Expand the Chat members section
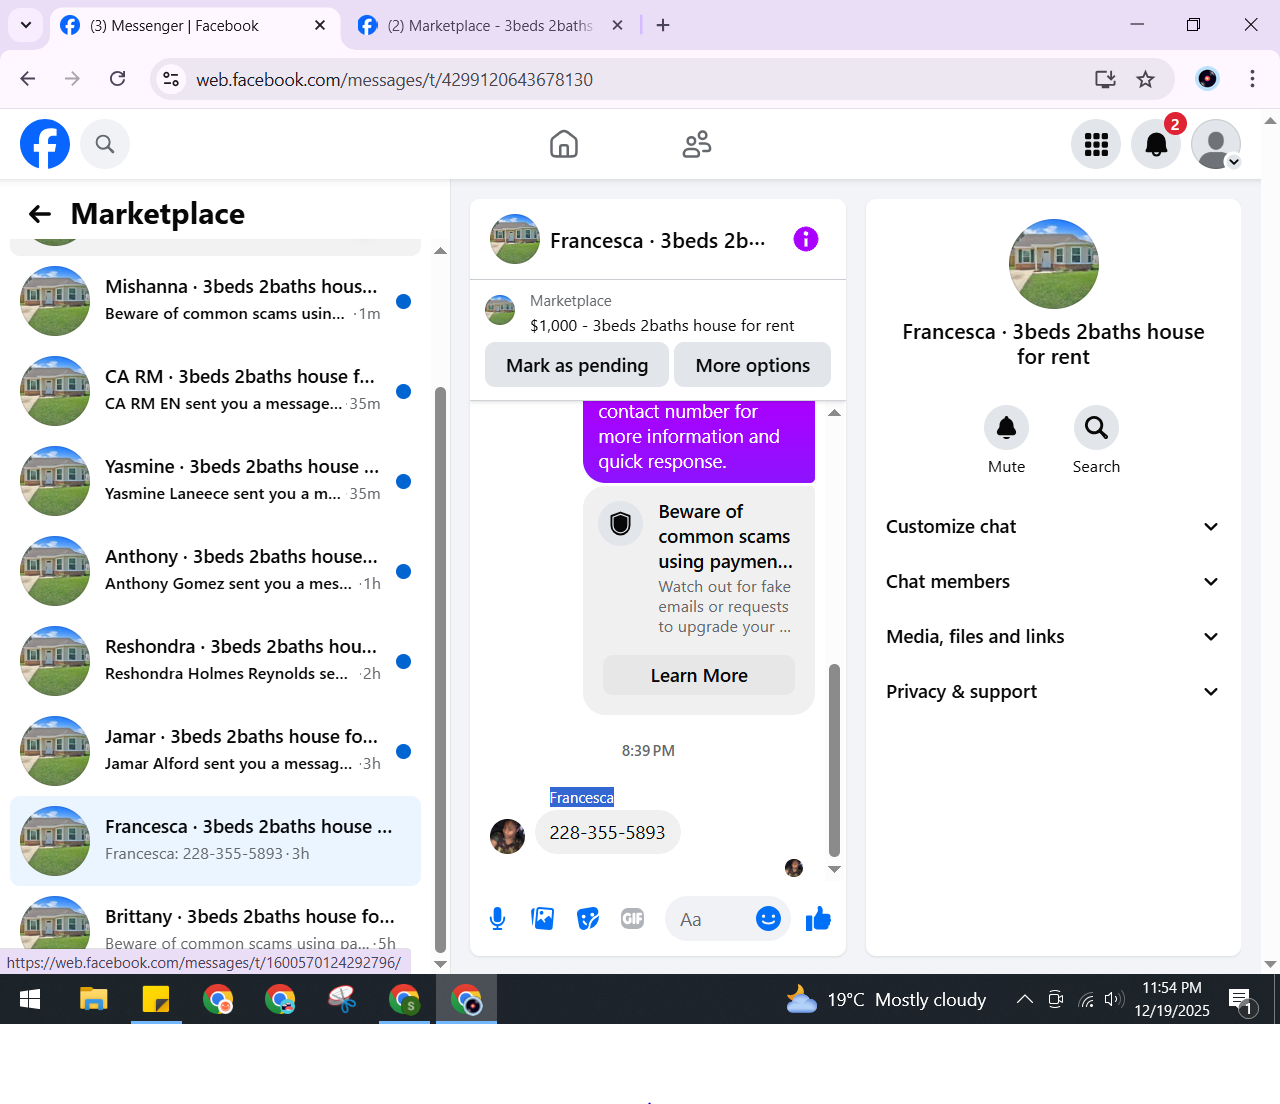Viewport: 1280px width, 1104px height. coord(1053,582)
